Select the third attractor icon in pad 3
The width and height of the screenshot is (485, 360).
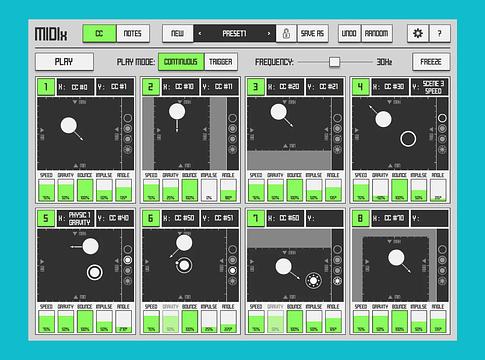pyautogui.click(x=337, y=139)
